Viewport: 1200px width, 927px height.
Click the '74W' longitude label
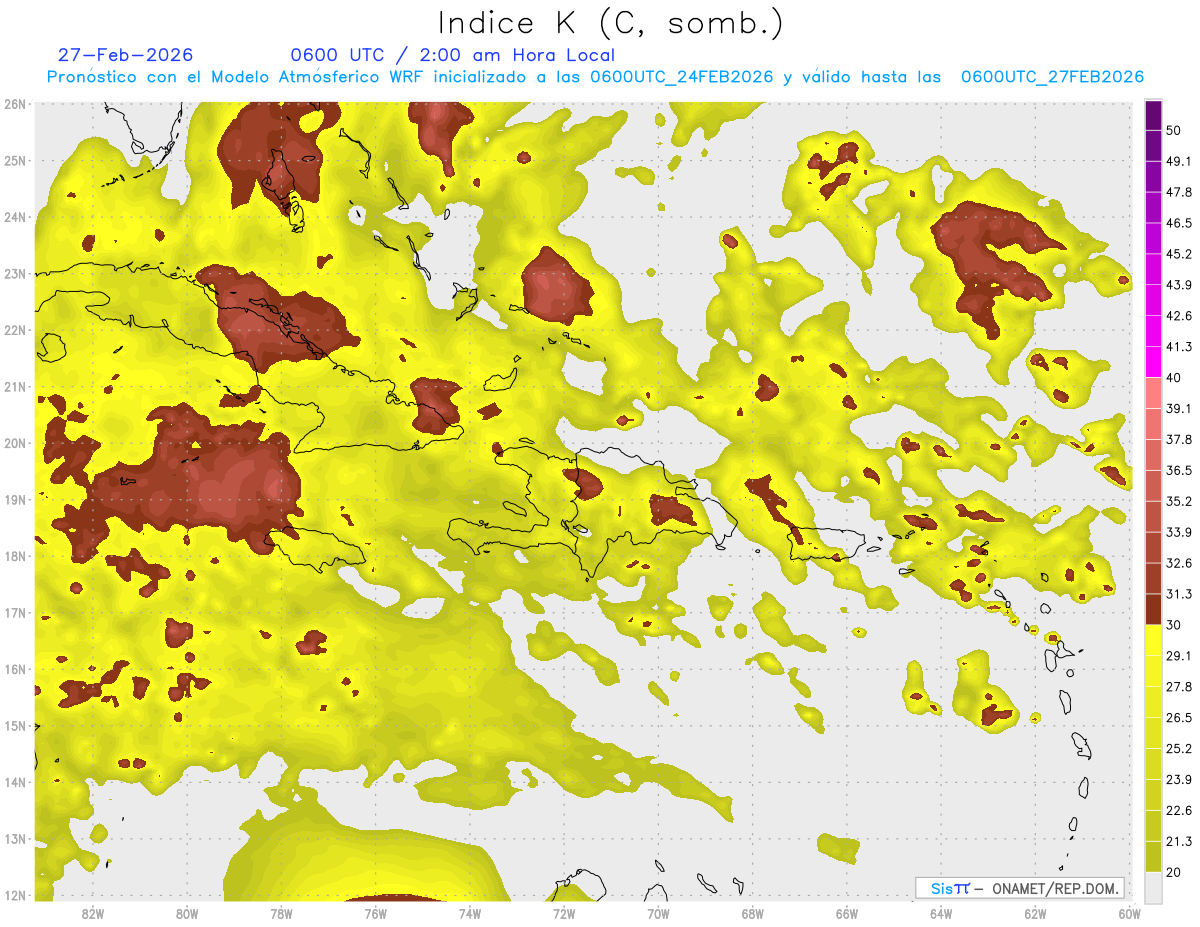[x=470, y=913]
